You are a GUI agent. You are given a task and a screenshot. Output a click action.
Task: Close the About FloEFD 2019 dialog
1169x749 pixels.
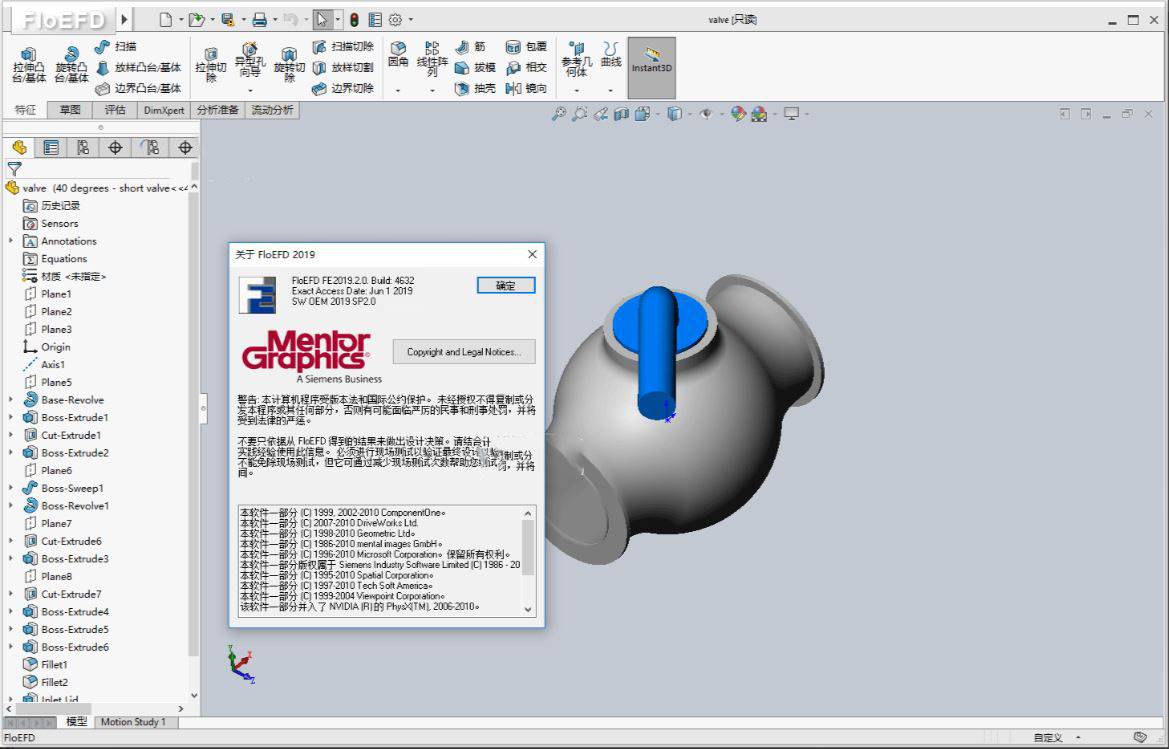click(532, 254)
